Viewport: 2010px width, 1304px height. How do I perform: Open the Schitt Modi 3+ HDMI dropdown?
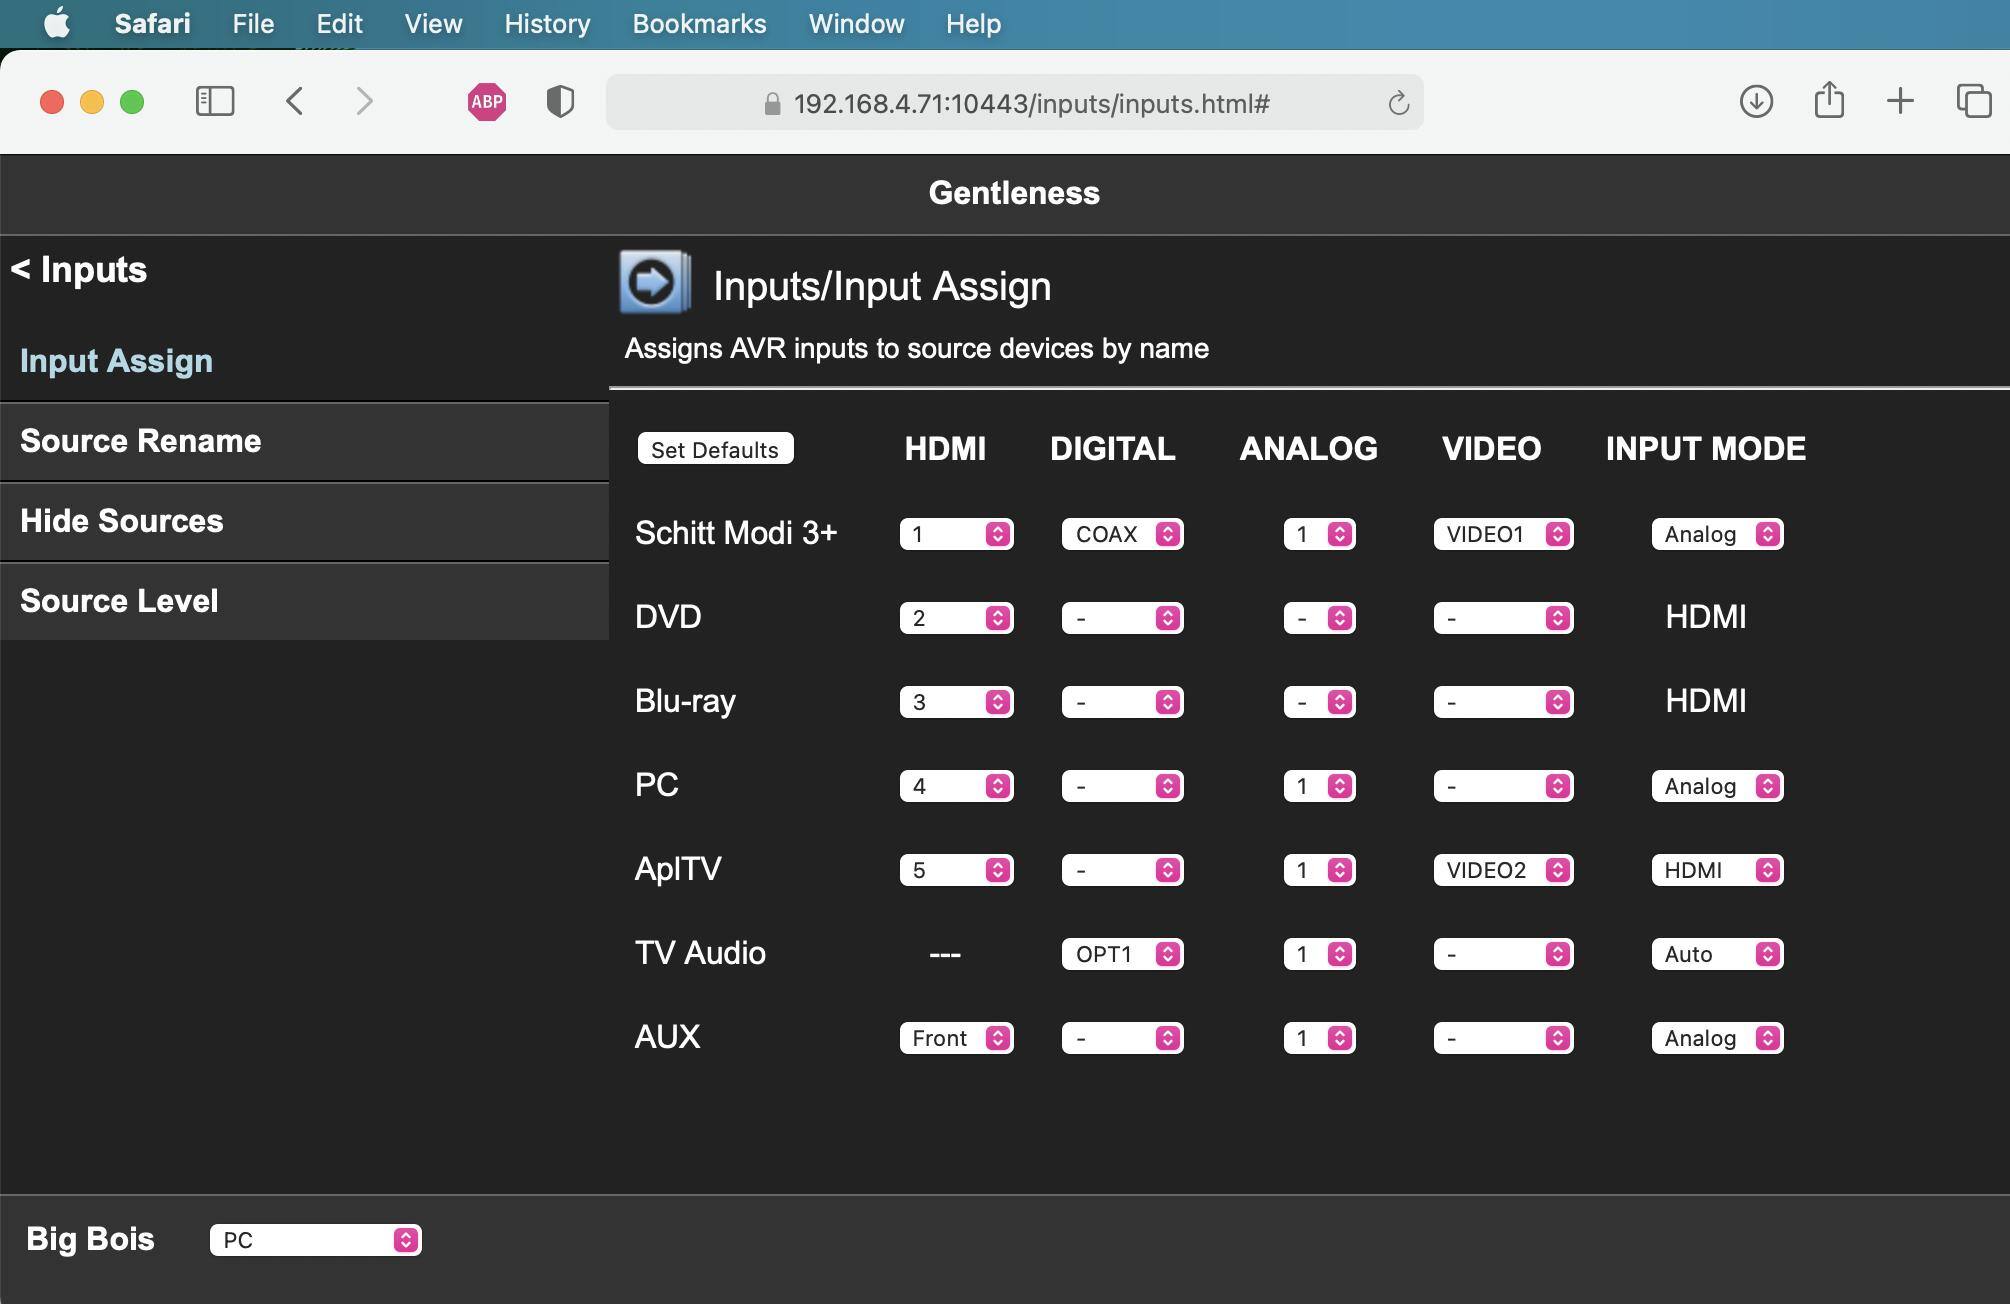point(956,534)
